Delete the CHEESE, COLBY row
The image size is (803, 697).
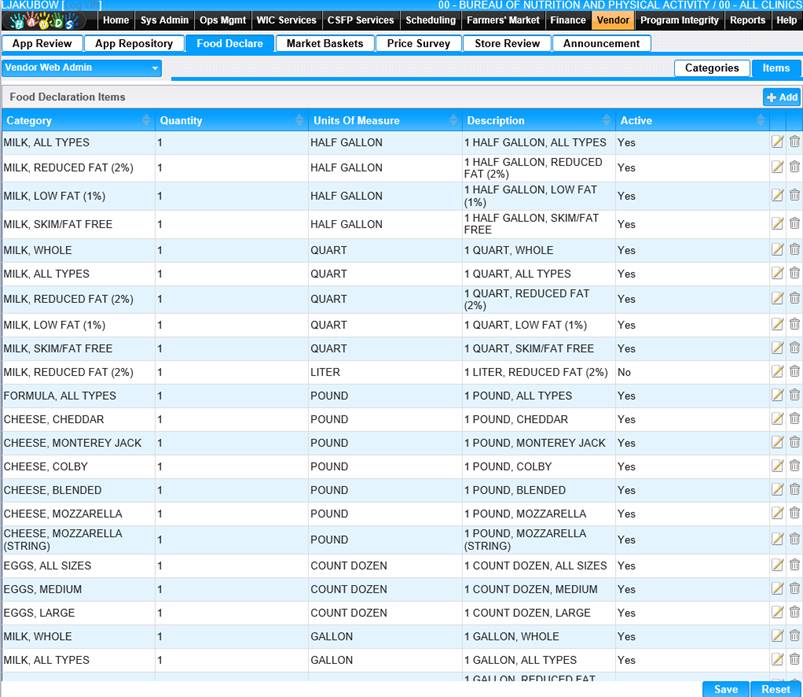pos(794,466)
